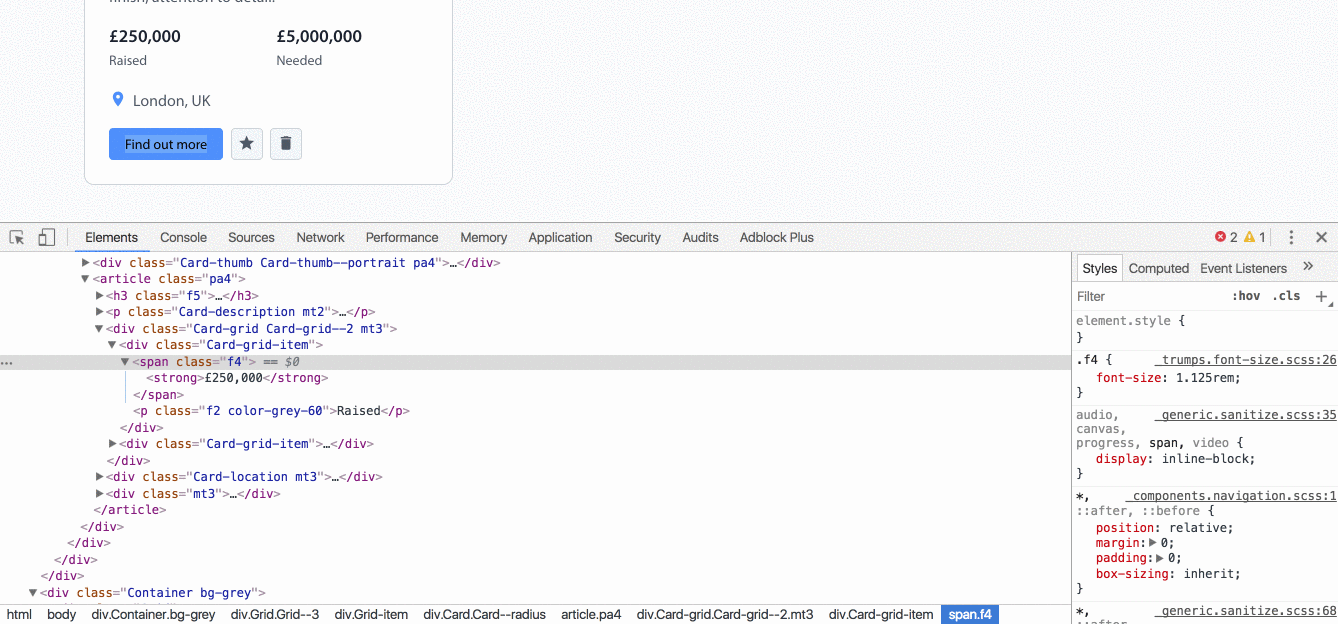Toggle the device toolbar icon
The image size is (1338, 624).
47,237
